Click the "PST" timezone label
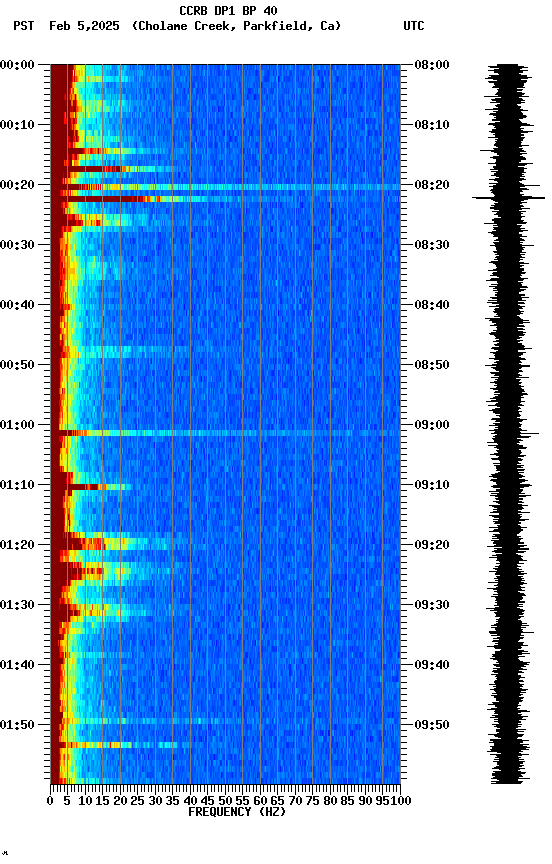This screenshot has width=552, height=864. (24, 26)
